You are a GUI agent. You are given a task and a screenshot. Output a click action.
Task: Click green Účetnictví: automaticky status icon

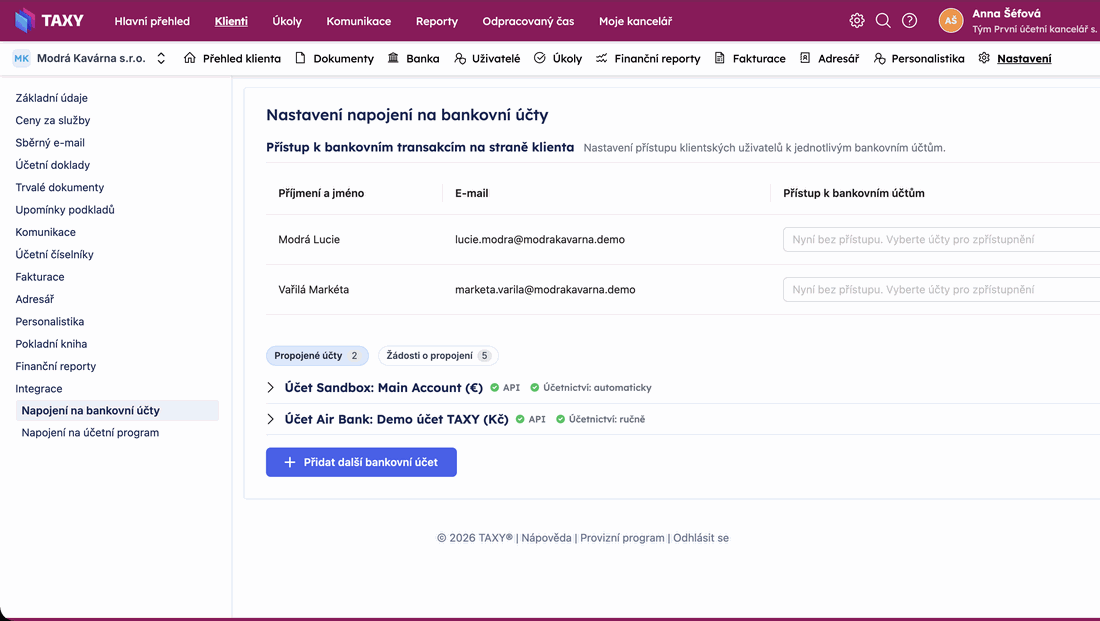tap(535, 387)
